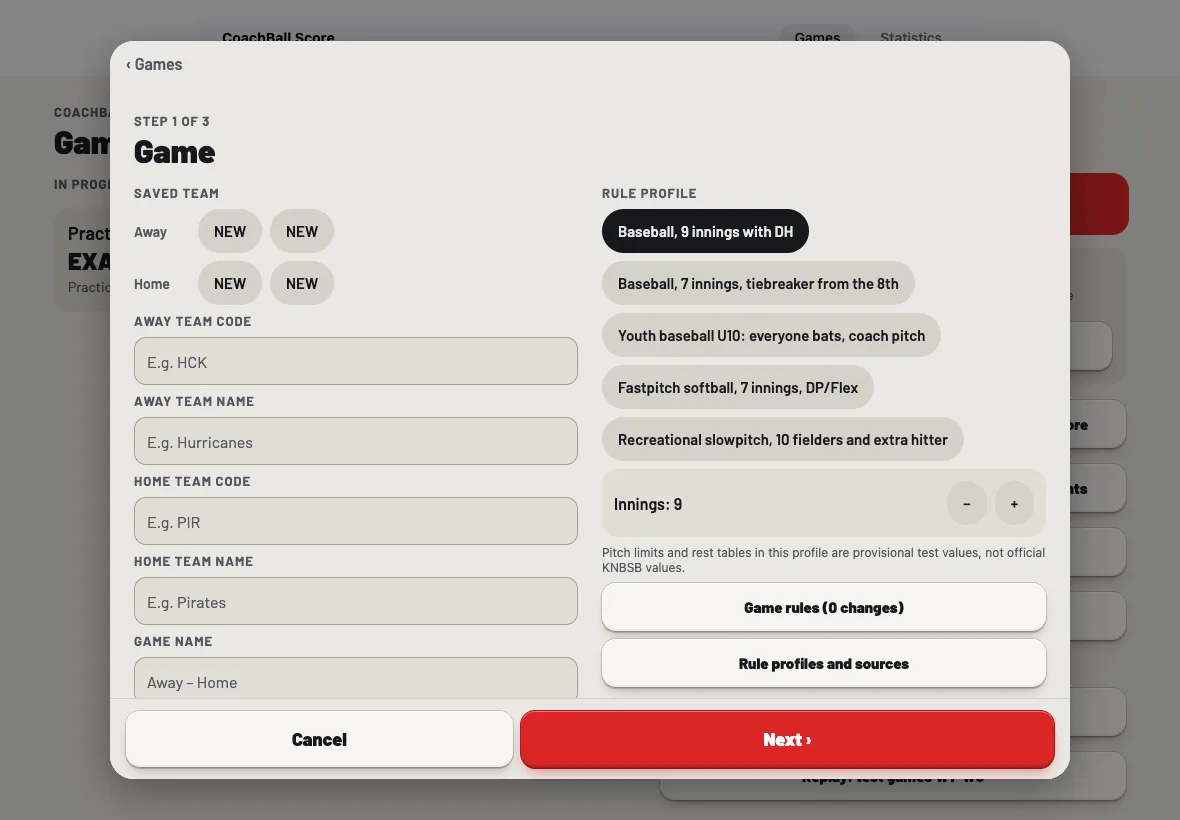Focus the Home Team Name input
Viewport: 1180px width, 820px height.
coord(356,601)
